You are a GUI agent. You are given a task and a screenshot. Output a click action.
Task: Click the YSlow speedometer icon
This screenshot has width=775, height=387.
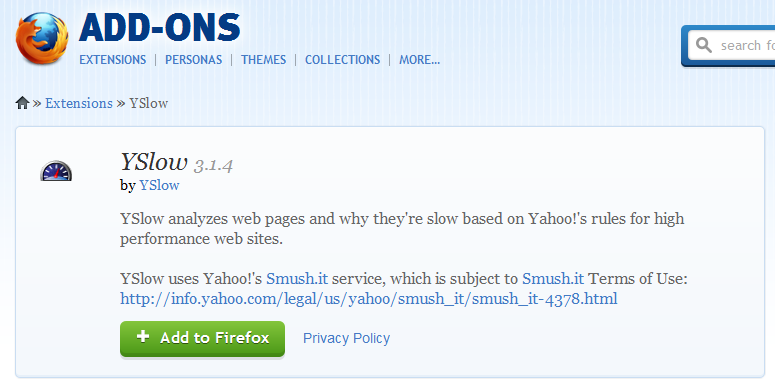(56, 171)
